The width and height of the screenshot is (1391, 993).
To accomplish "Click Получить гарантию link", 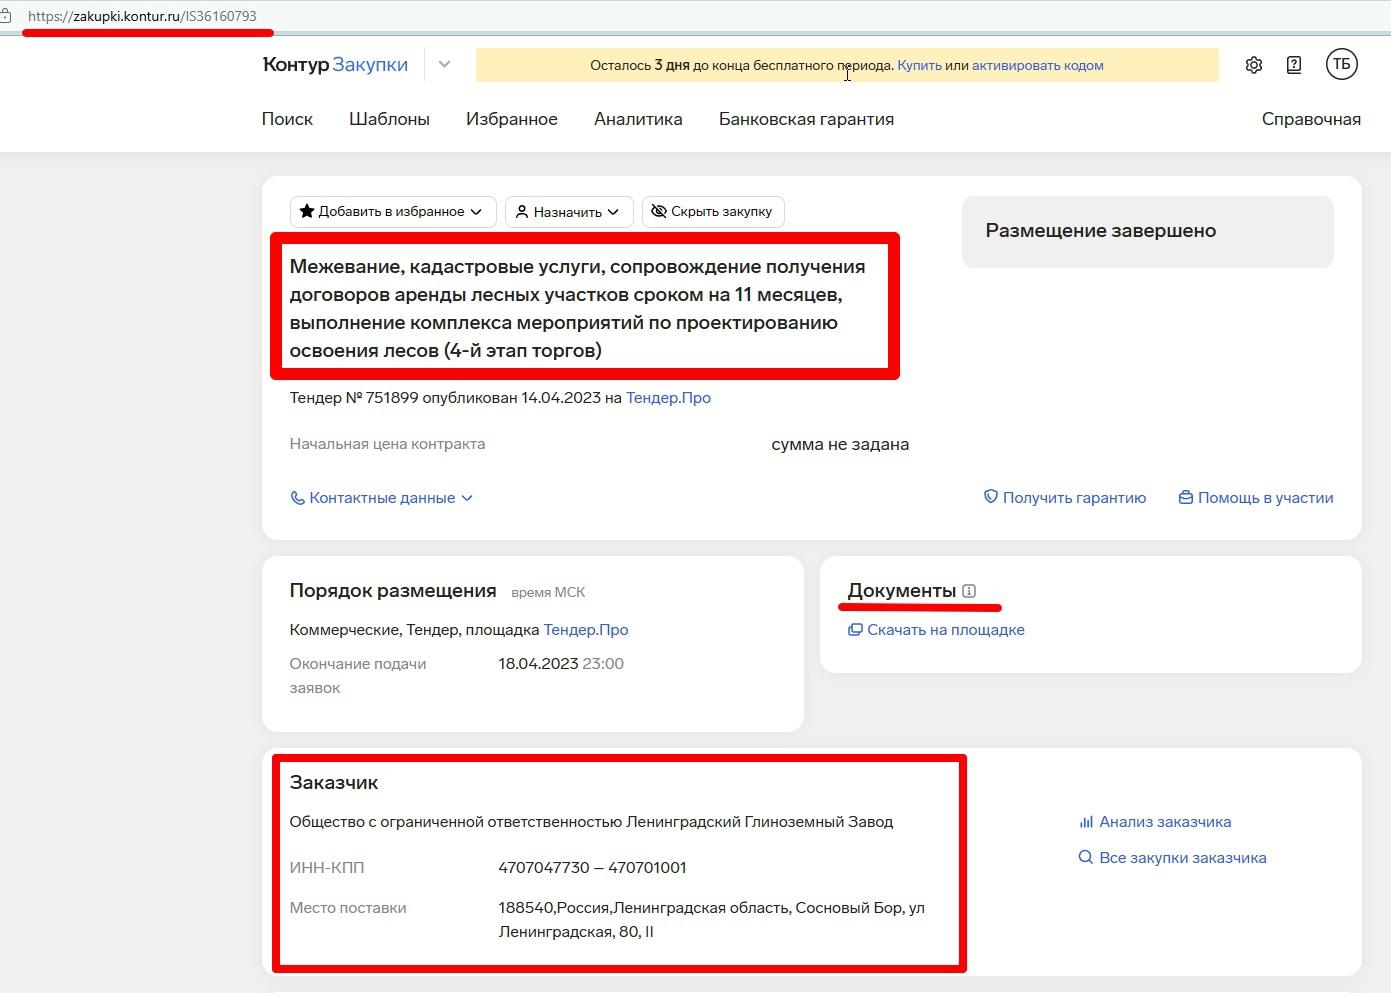I will [x=1065, y=498].
